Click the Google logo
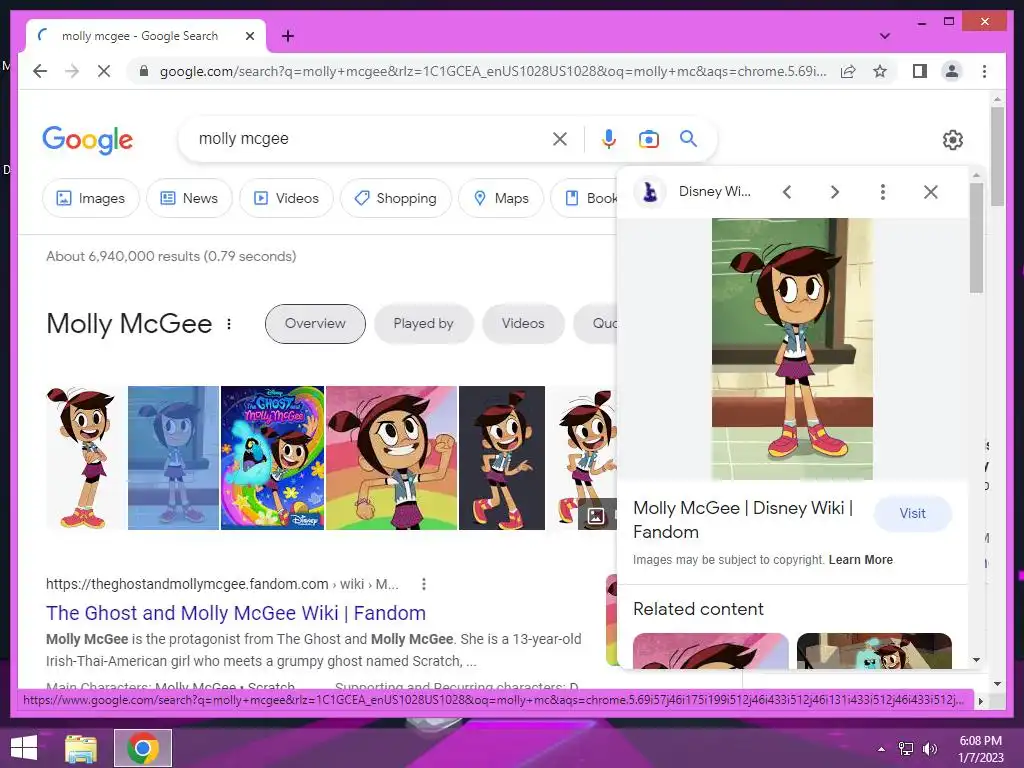 88,140
